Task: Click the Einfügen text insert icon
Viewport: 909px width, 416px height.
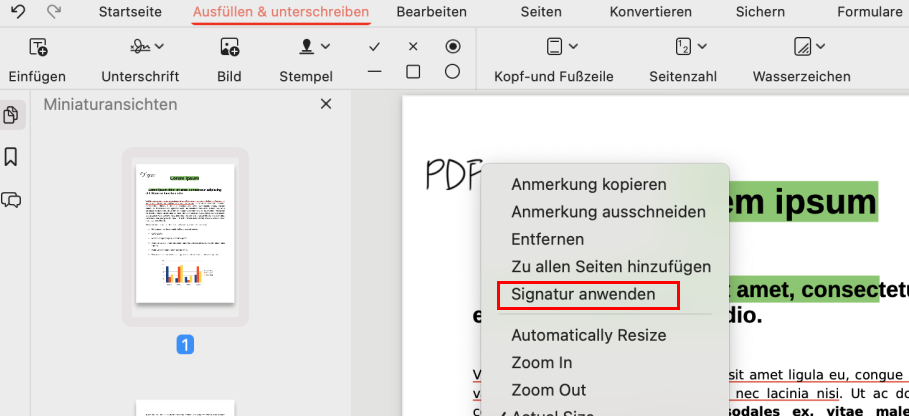Action: [x=38, y=47]
